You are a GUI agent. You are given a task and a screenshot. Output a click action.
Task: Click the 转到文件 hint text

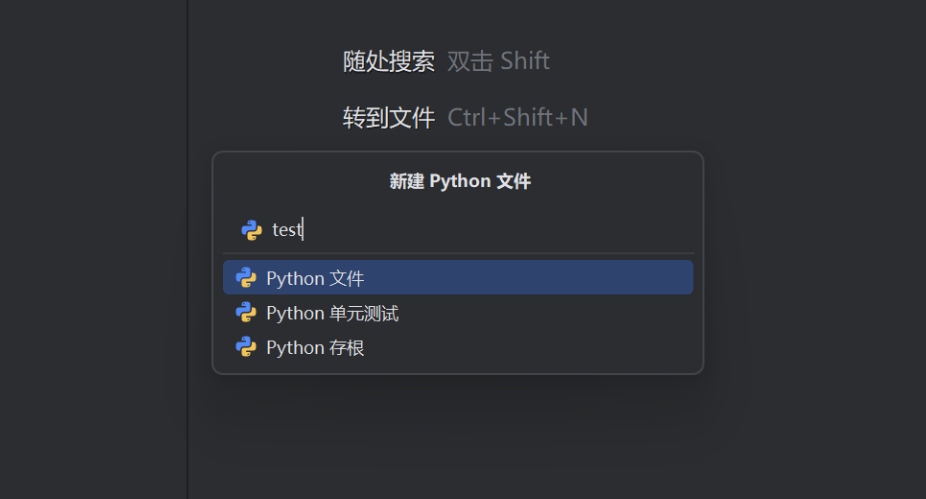[x=389, y=118]
